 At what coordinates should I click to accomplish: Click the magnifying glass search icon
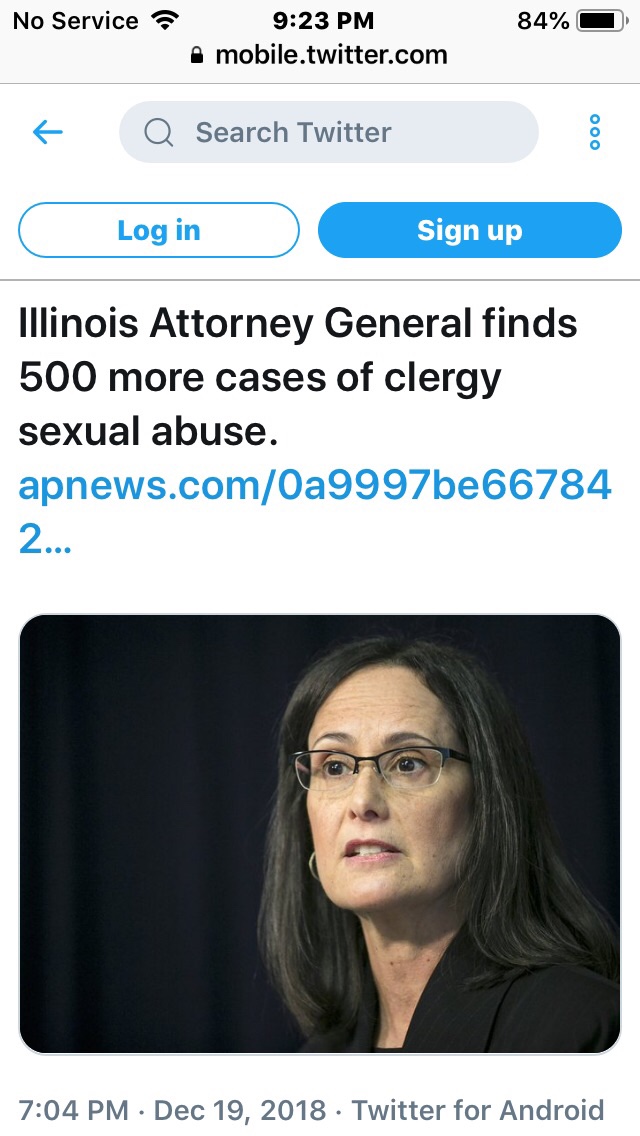pyautogui.click(x=159, y=132)
